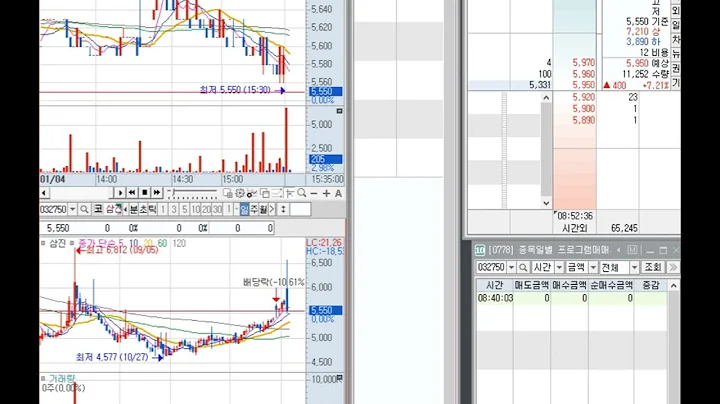Toggle the 삼진 legend marker in daily chart
Screen dimensions: 720x404
point(43,243)
